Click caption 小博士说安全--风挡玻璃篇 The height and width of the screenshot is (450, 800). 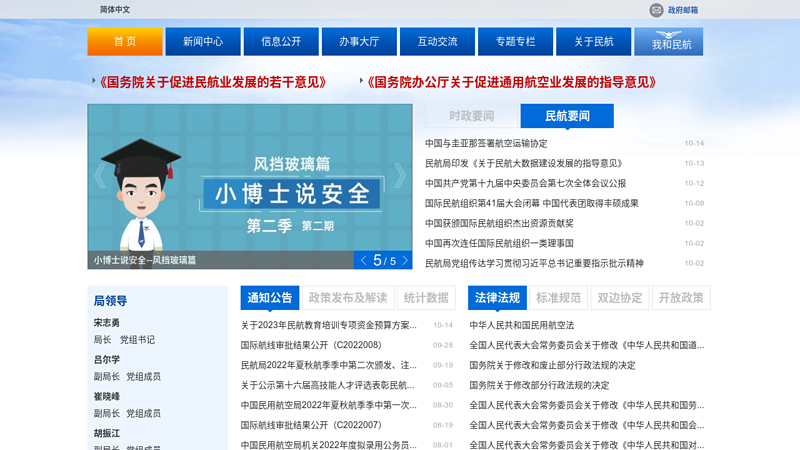pos(145,260)
